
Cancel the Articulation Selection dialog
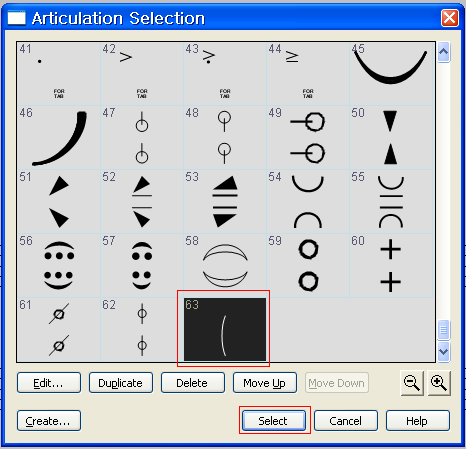coord(346,421)
